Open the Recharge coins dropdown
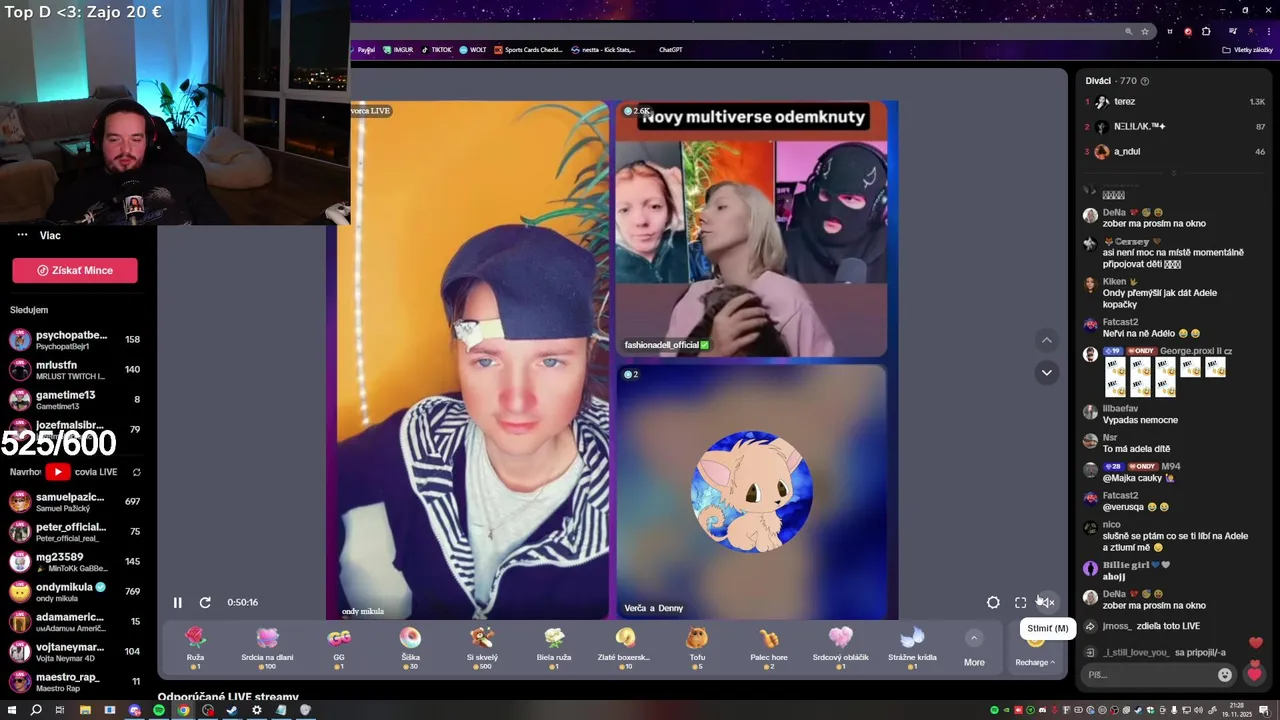1280x720 pixels. tap(1035, 662)
